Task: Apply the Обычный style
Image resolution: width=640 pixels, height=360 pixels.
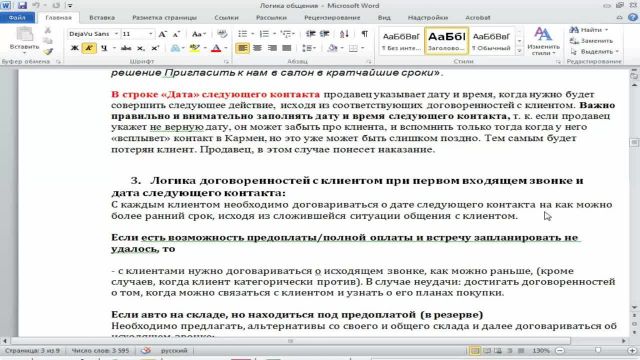Action: 491,41
